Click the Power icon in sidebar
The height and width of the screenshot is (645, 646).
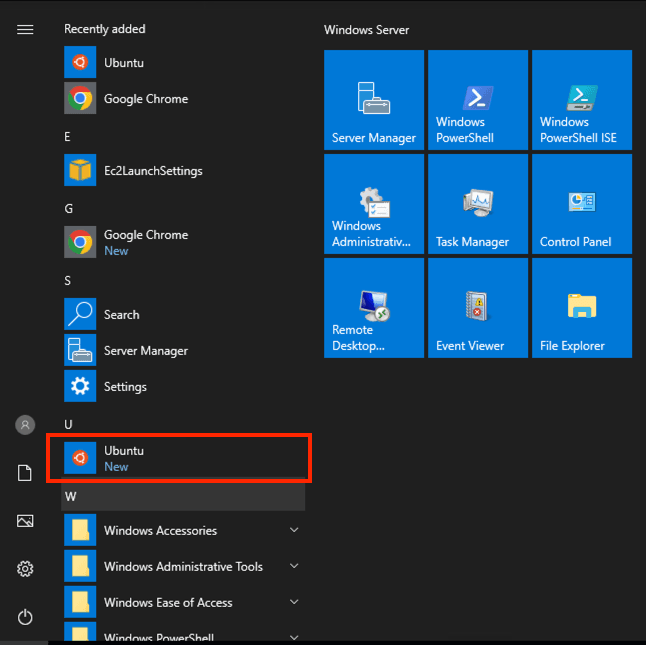click(25, 617)
